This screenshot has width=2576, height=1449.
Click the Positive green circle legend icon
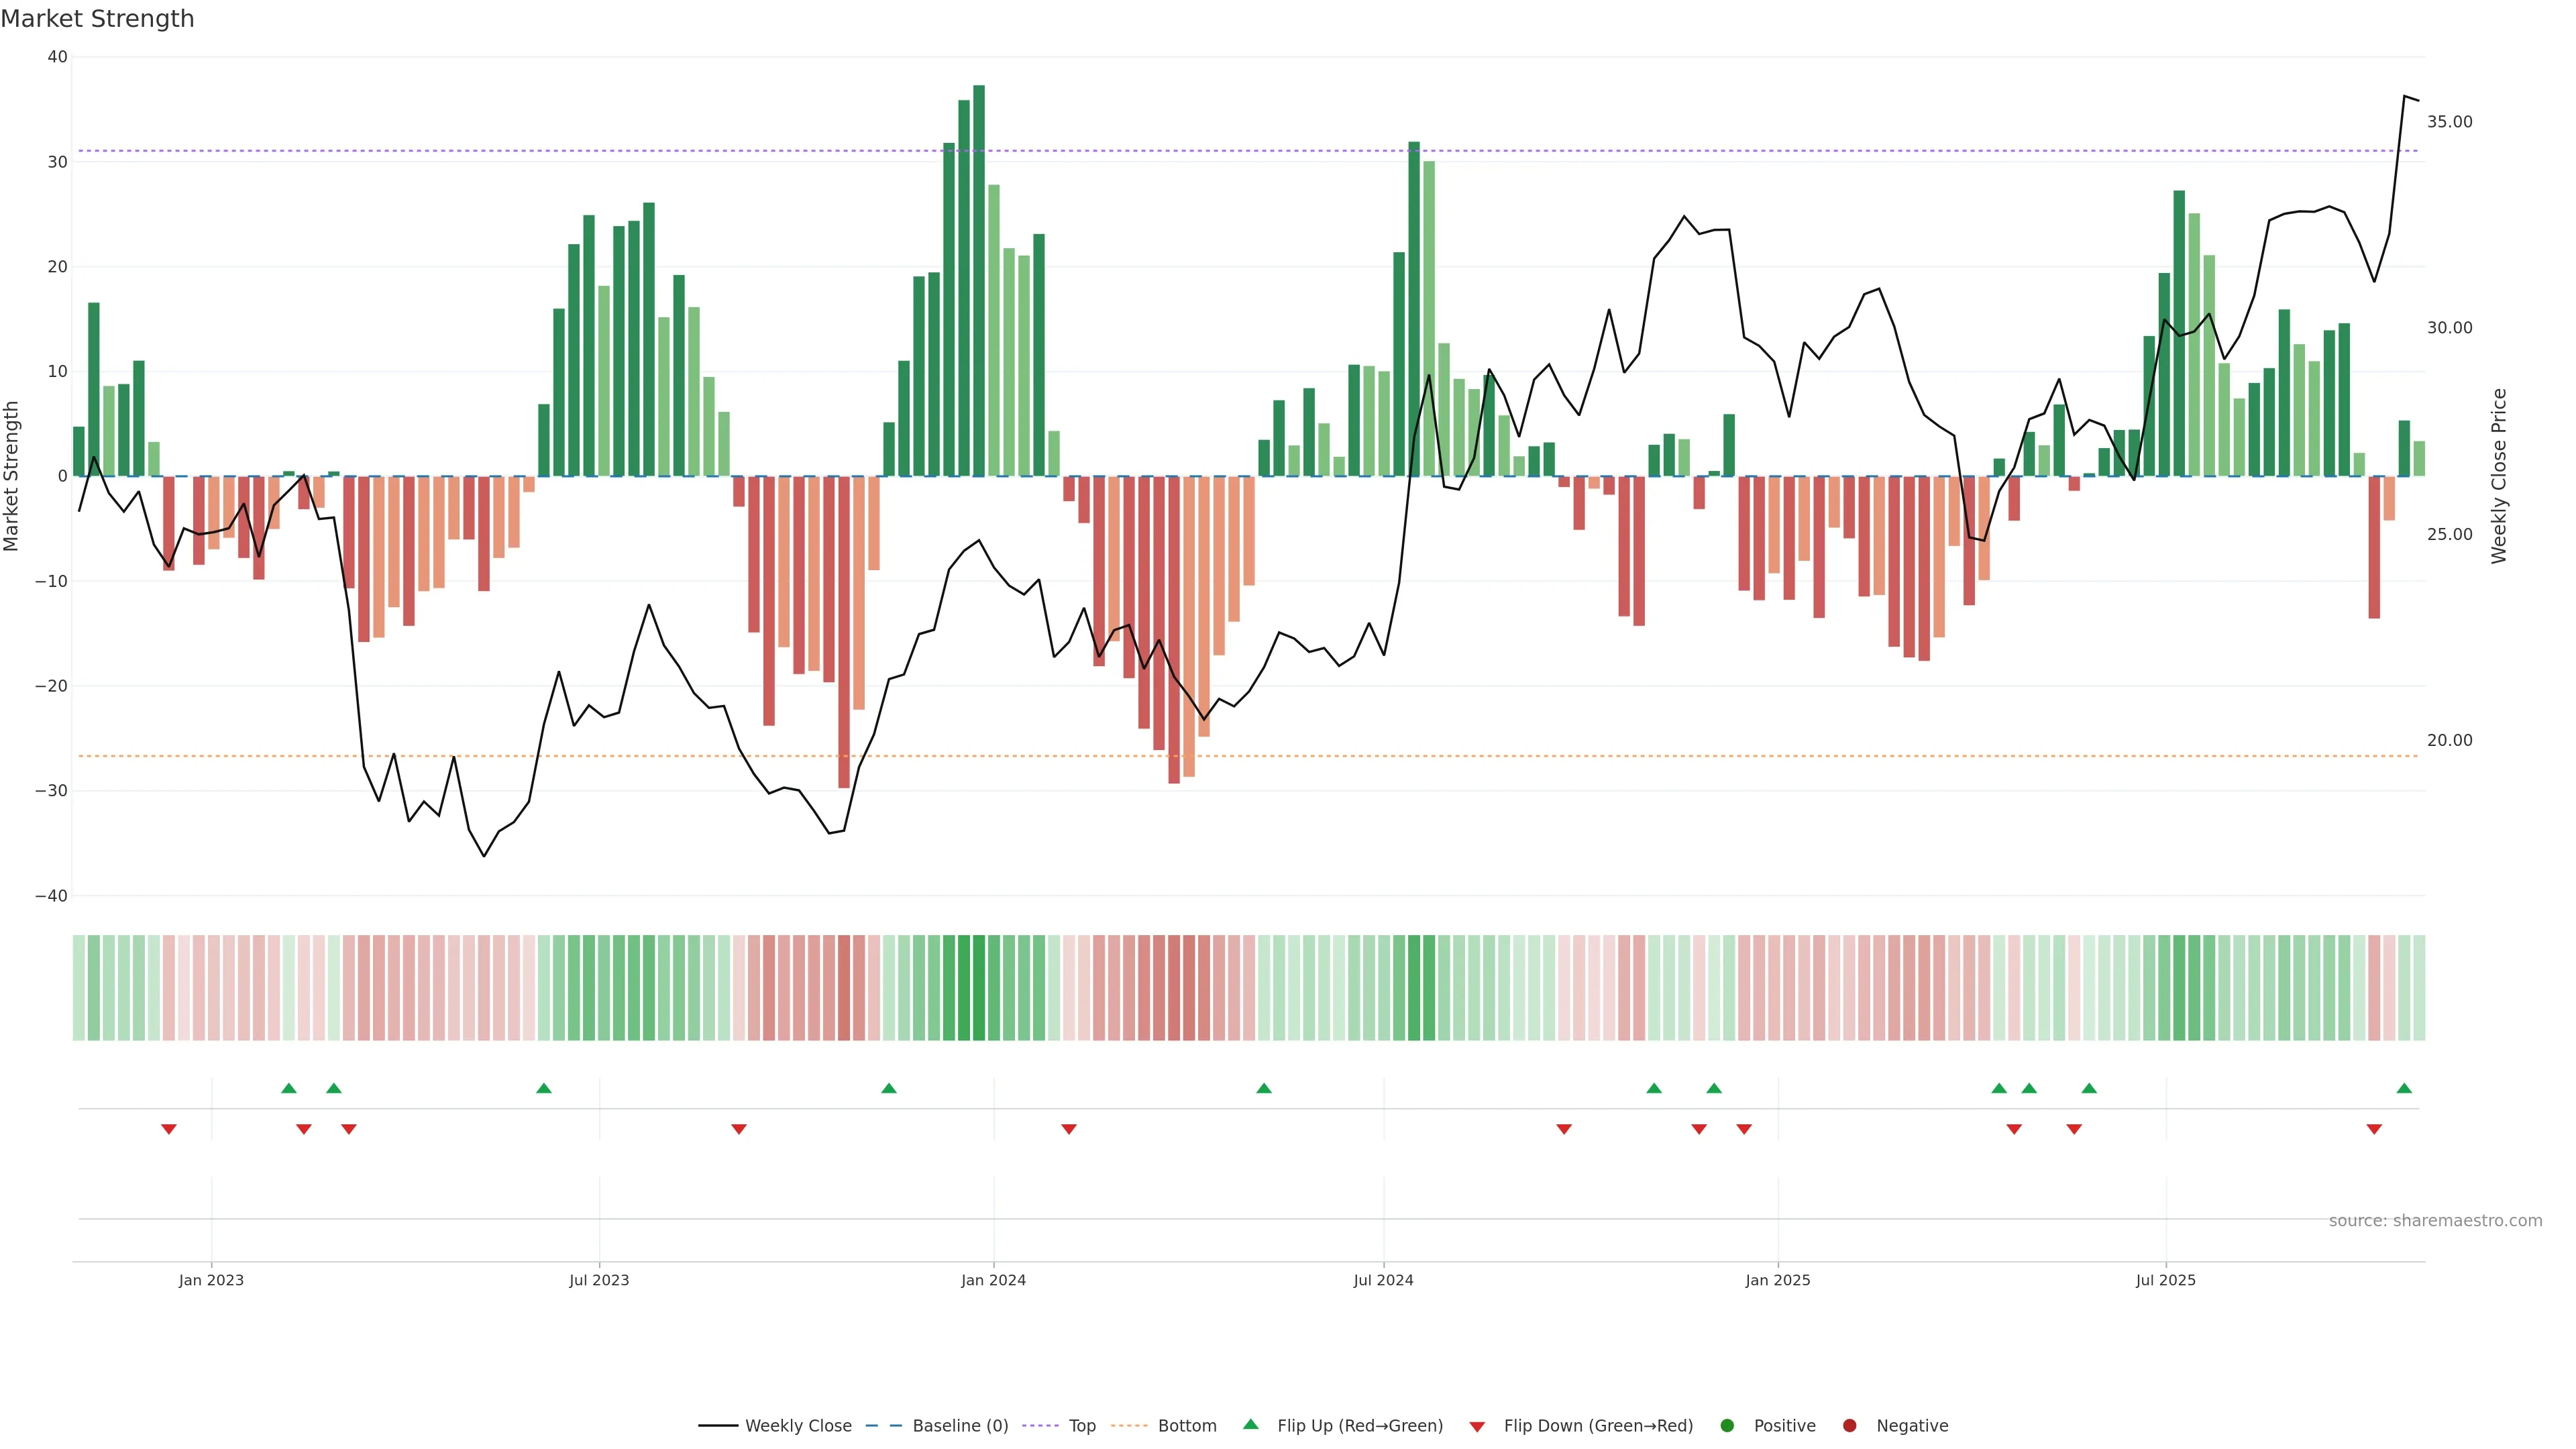[1727, 1426]
